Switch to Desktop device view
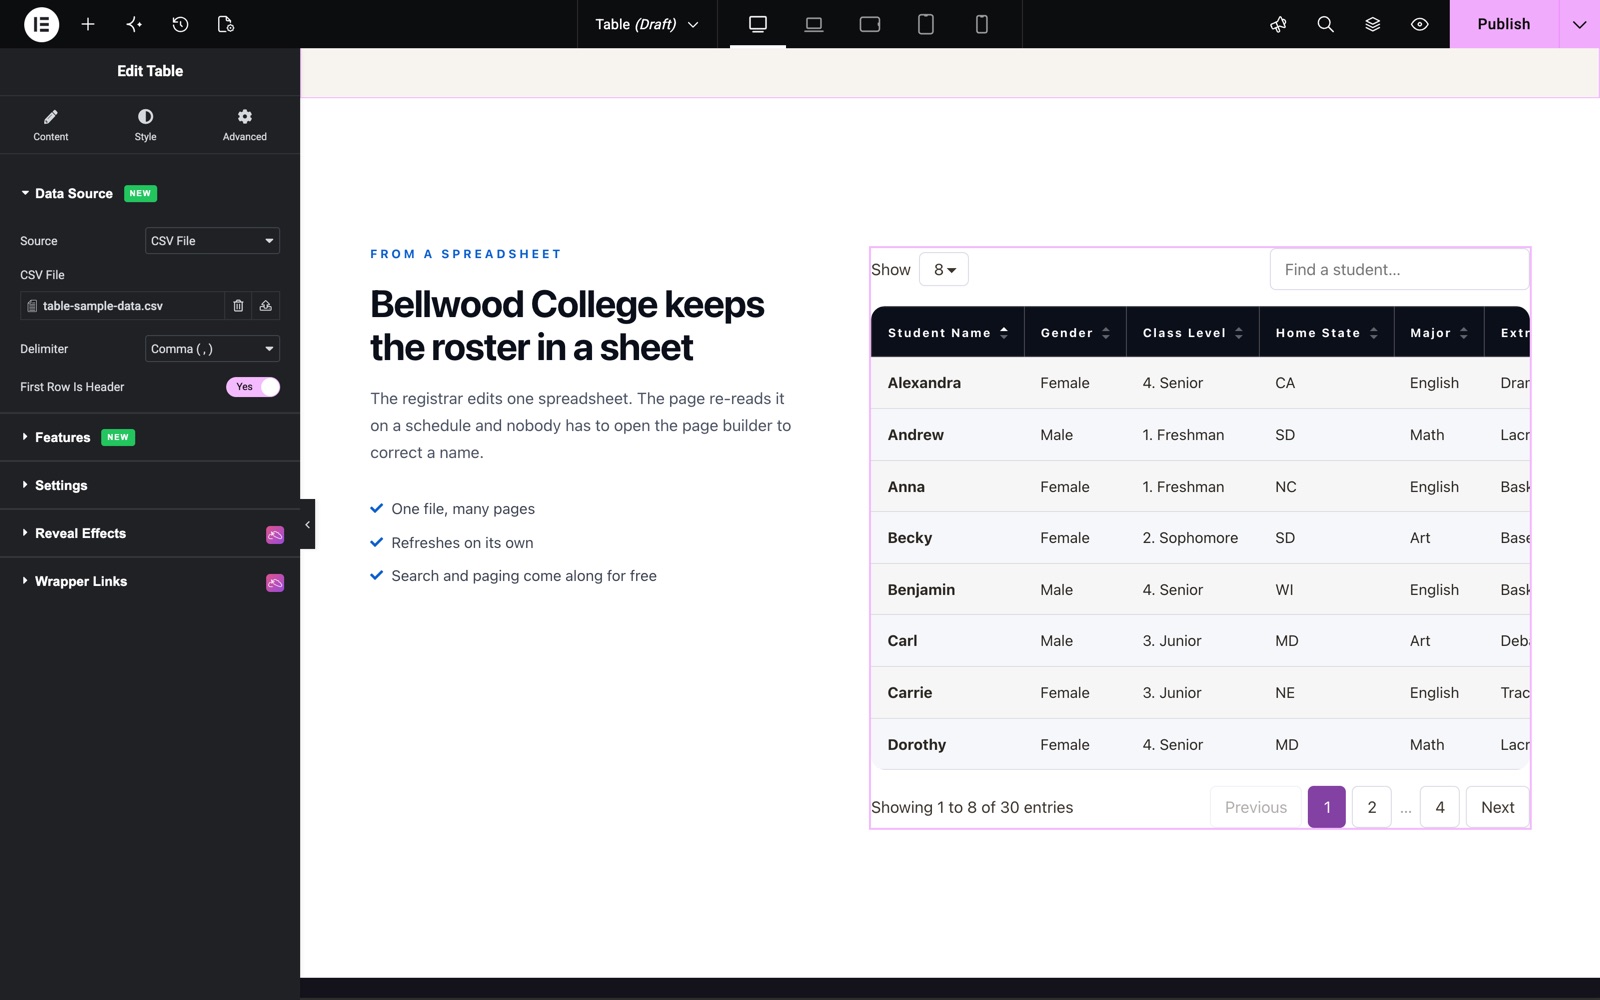This screenshot has height=1000, width=1600. pos(758,24)
